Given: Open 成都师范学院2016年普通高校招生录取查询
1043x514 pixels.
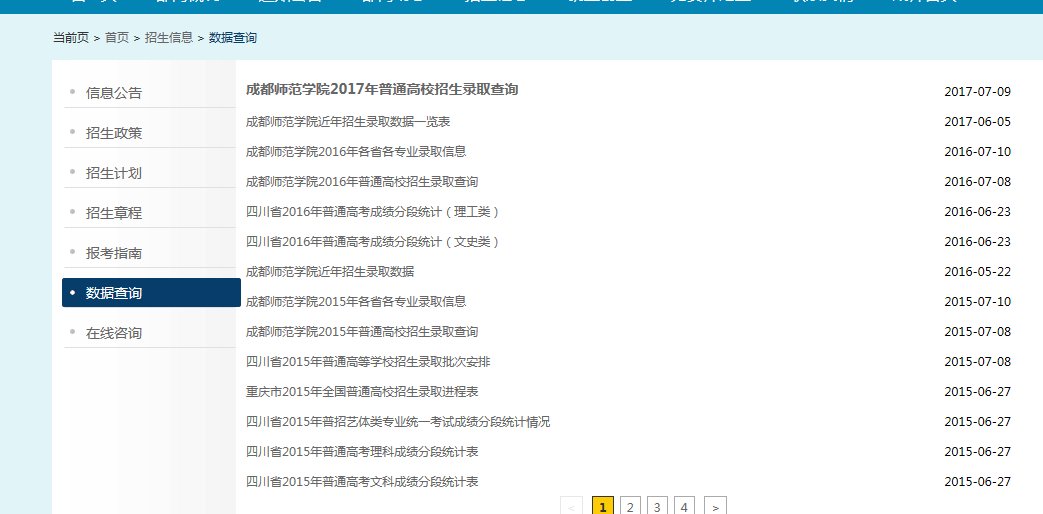Looking at the screenshot, I should tap(362, 182).
